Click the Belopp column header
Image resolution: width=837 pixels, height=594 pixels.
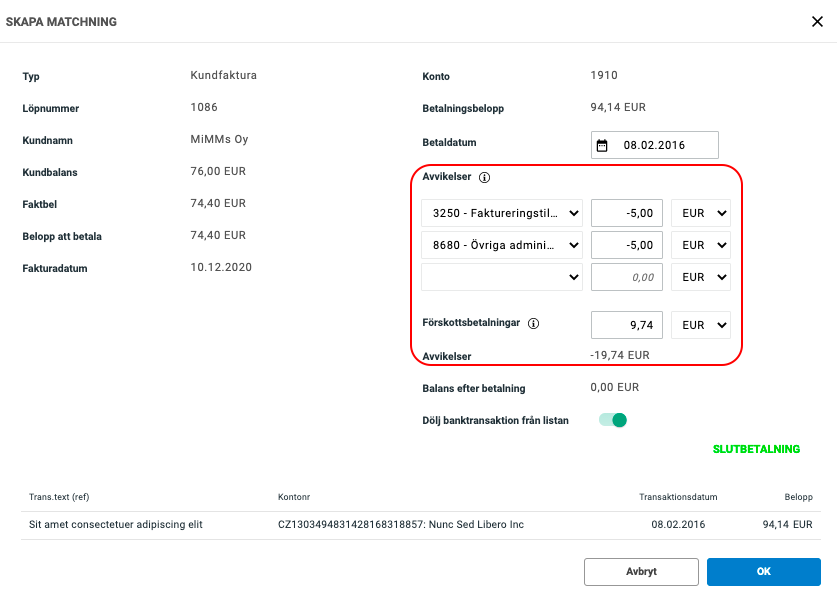click(x=798, y=497)
